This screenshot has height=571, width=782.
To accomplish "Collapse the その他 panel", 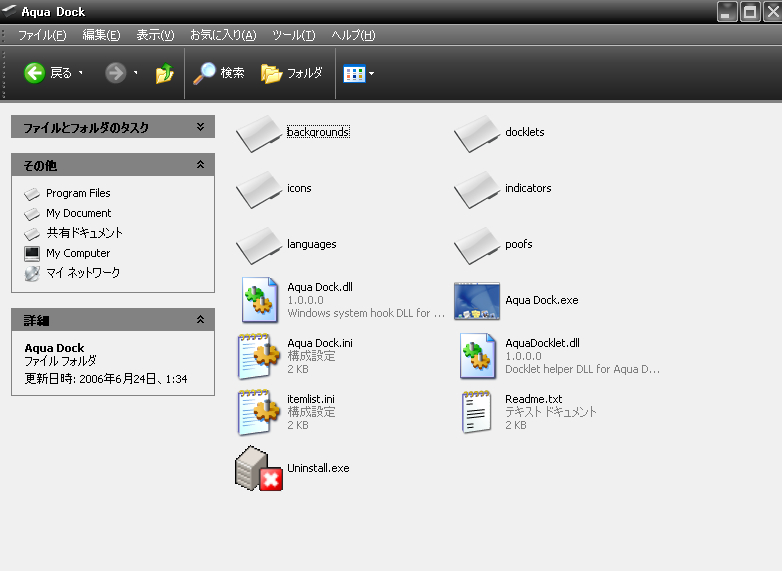I will click(200, 164).
